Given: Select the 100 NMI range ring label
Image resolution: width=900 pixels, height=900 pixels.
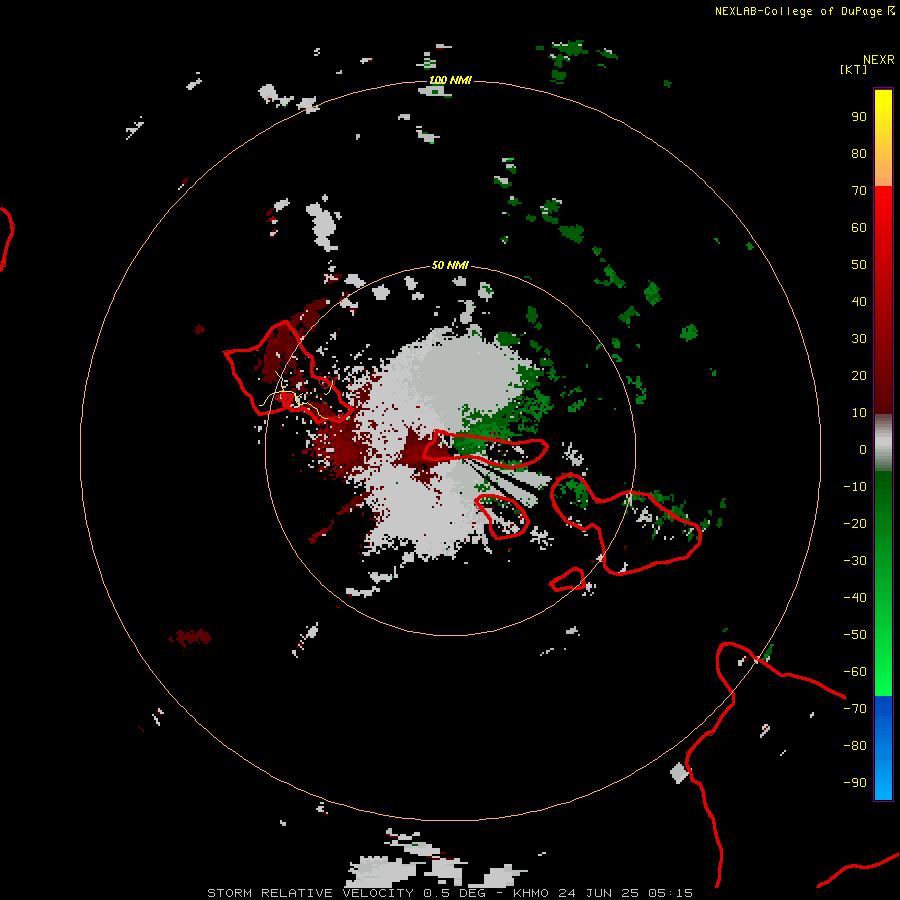Looking at the screenshot, I should [450, 80].
